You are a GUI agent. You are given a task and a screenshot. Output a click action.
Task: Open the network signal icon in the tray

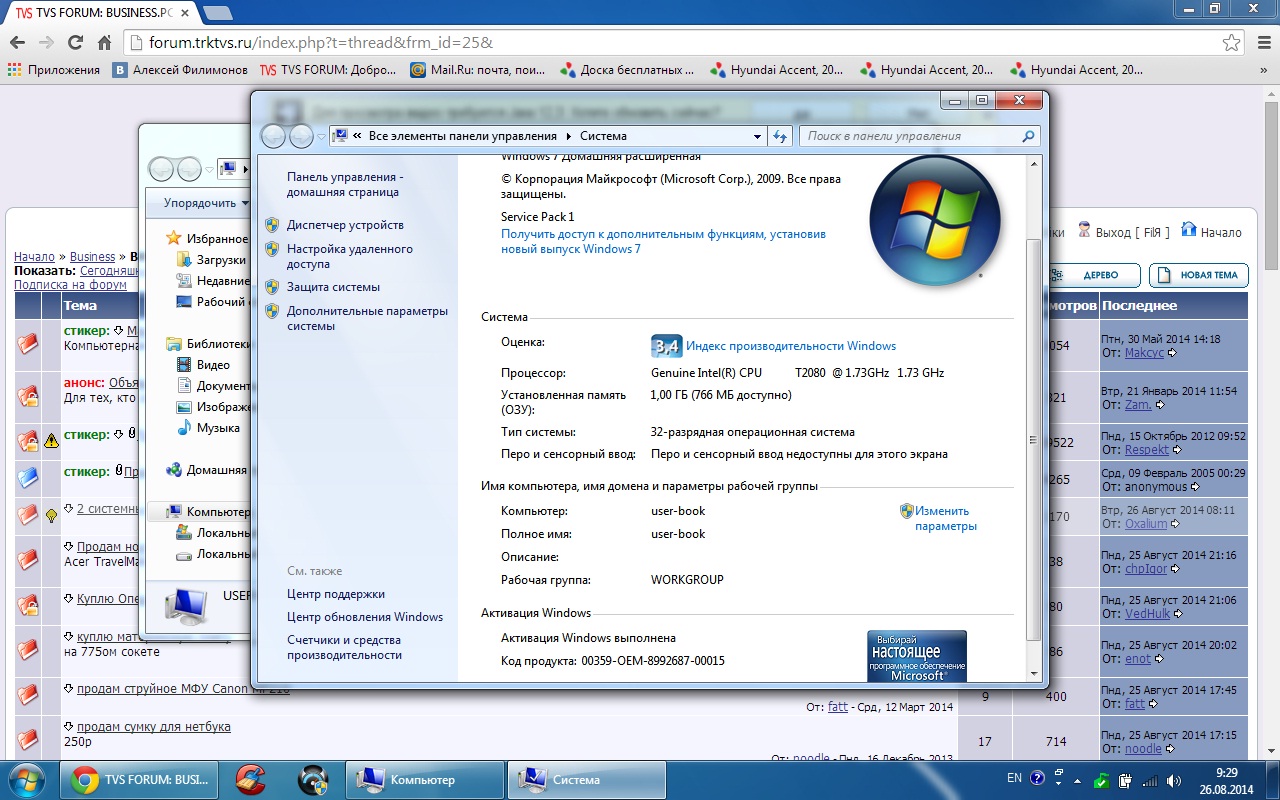click(x=1150, y=779)
